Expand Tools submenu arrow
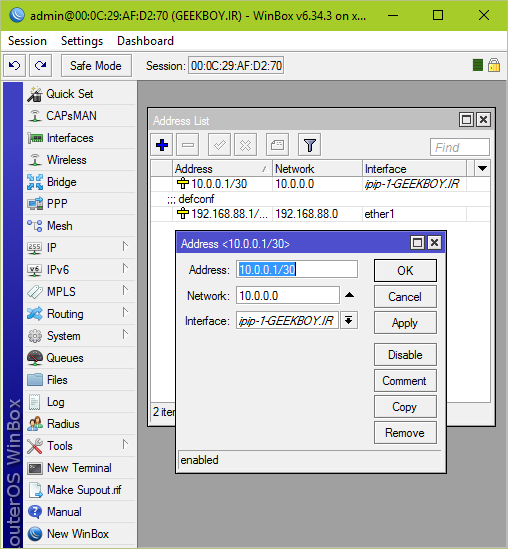 (x=125, y=444)
